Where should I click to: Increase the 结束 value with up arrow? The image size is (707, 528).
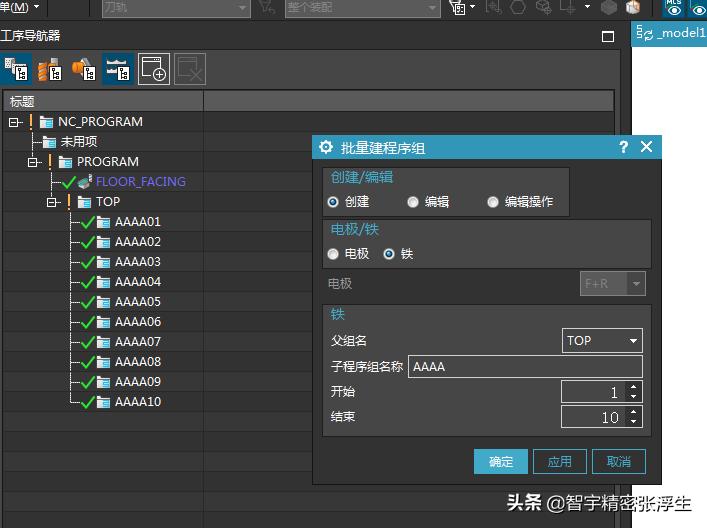point(634,412)
